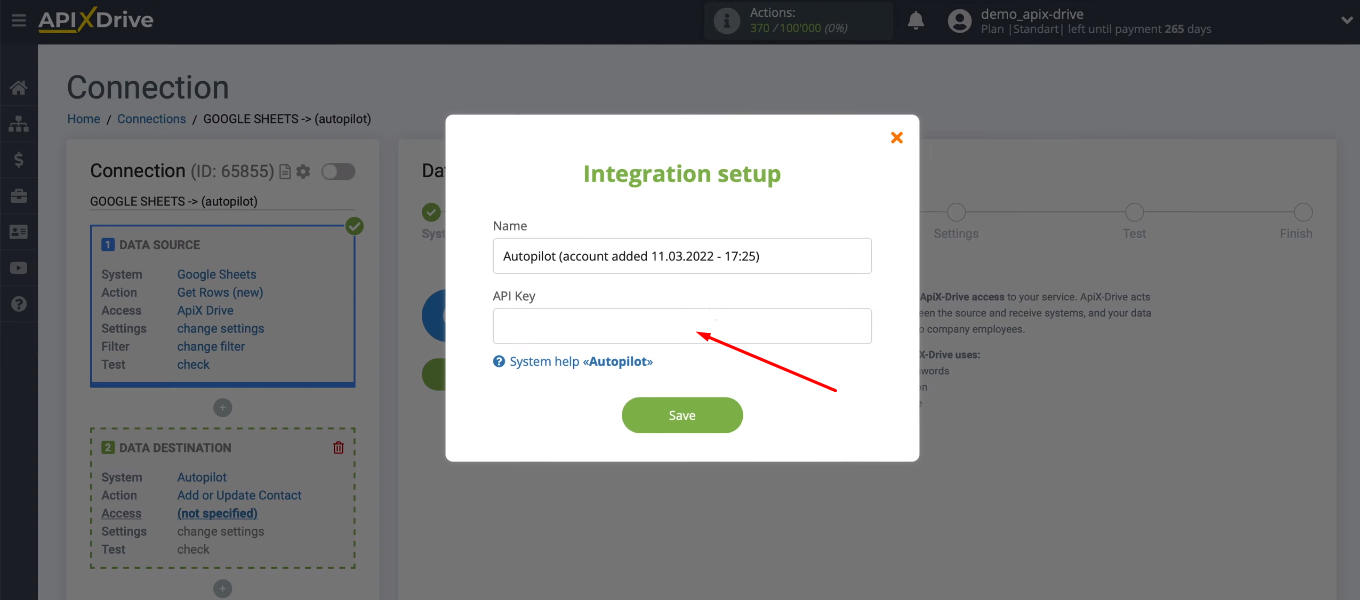Click inside the API Key field
This screenshot has width=1360, height=600.
tap(682, 325)
